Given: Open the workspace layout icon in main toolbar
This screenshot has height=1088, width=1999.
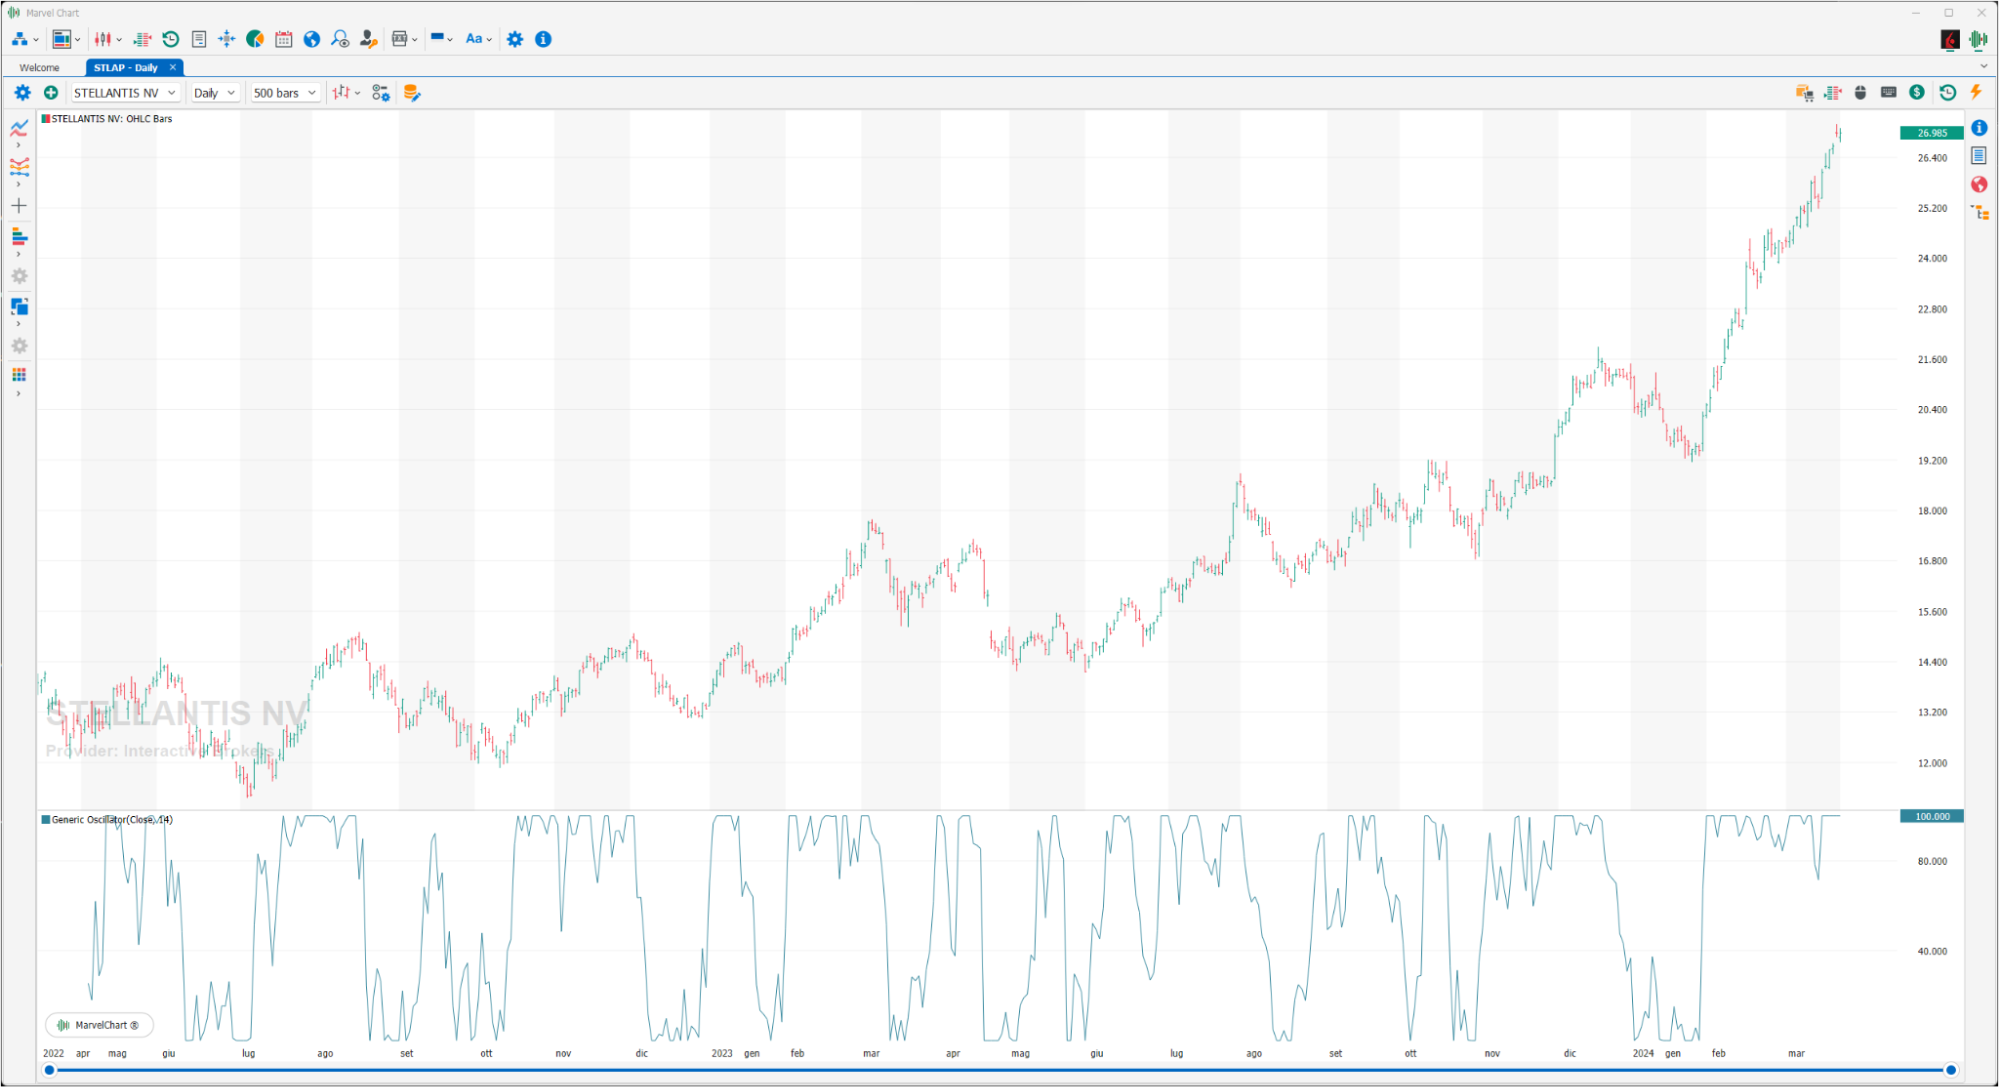Looking at the screenshot, I should (62, 39).
